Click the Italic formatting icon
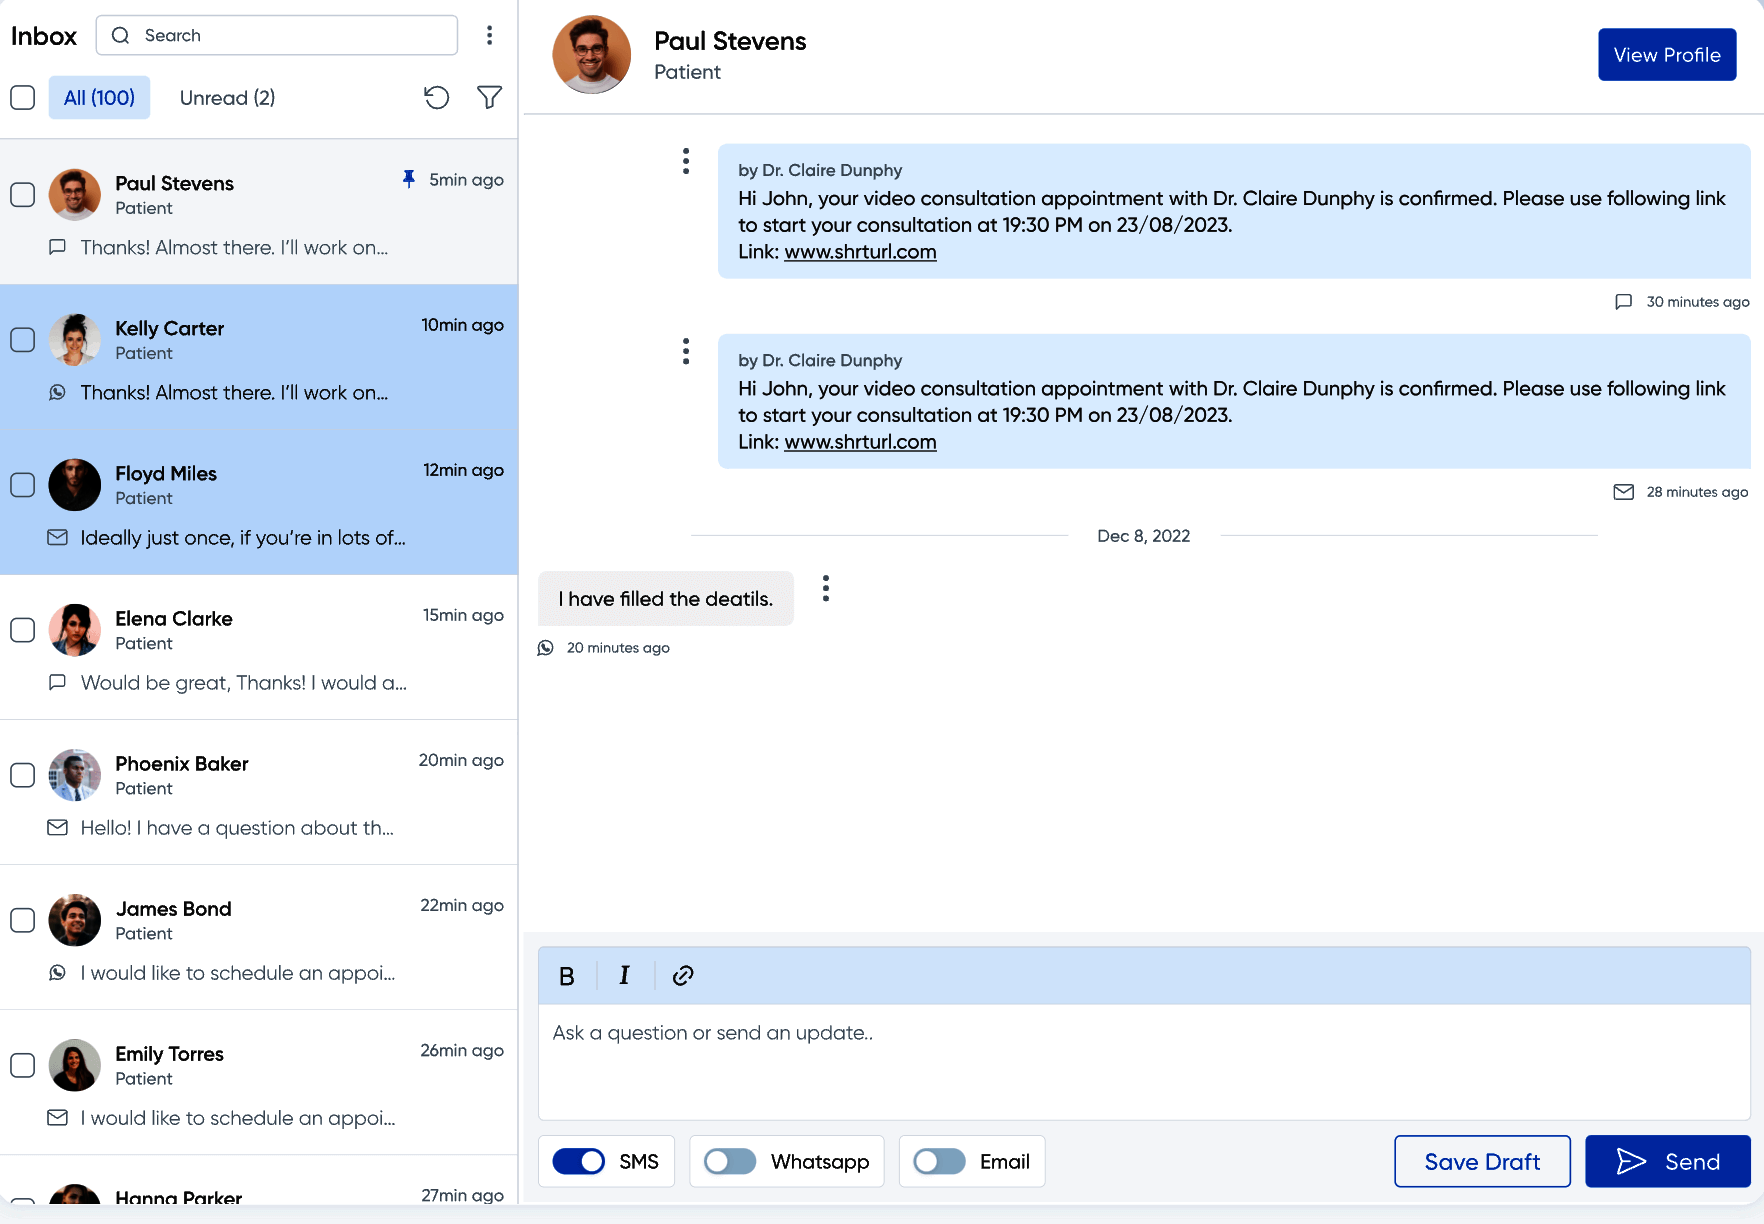This screenshot has height=1224, width=1764. (624, 976)
